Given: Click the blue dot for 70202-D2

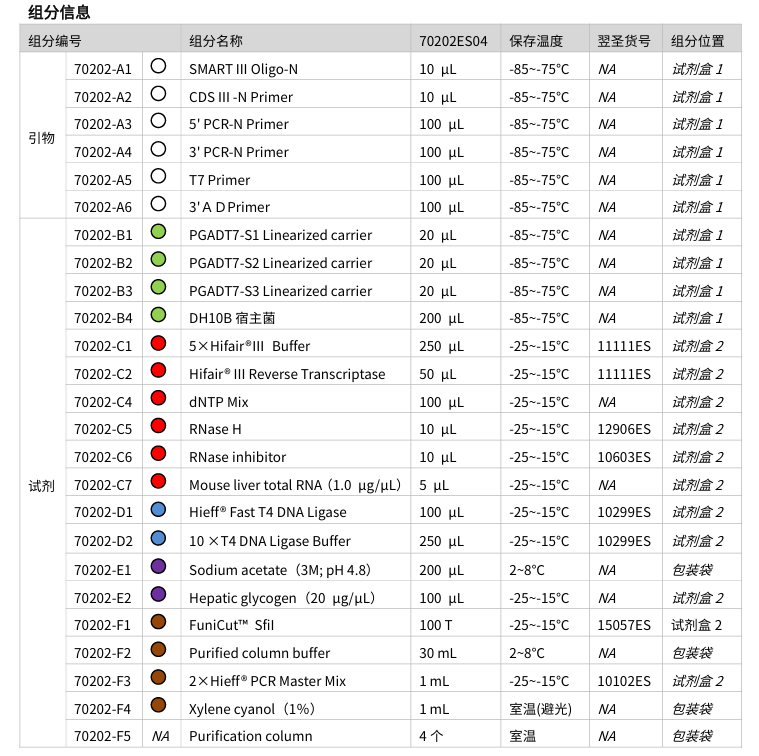Looking at the screenshot, I should tap(158, 538).
